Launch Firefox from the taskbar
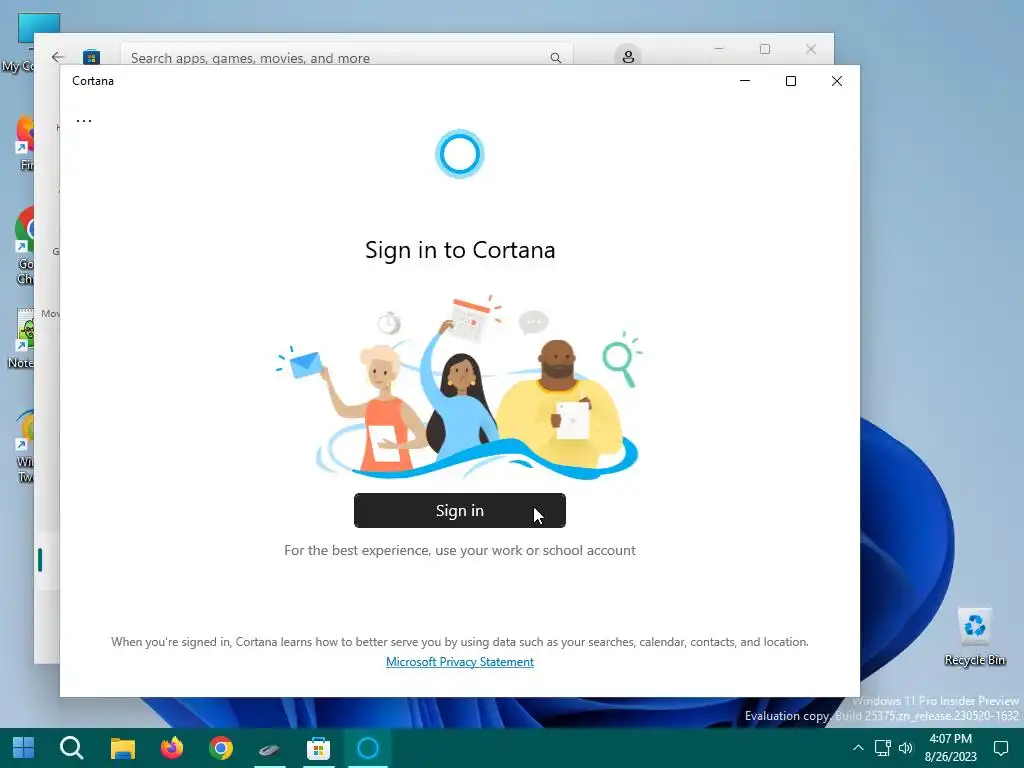The height and width of the screenshot is (768, 1024). pyautogui.click(x=172, y=748)
